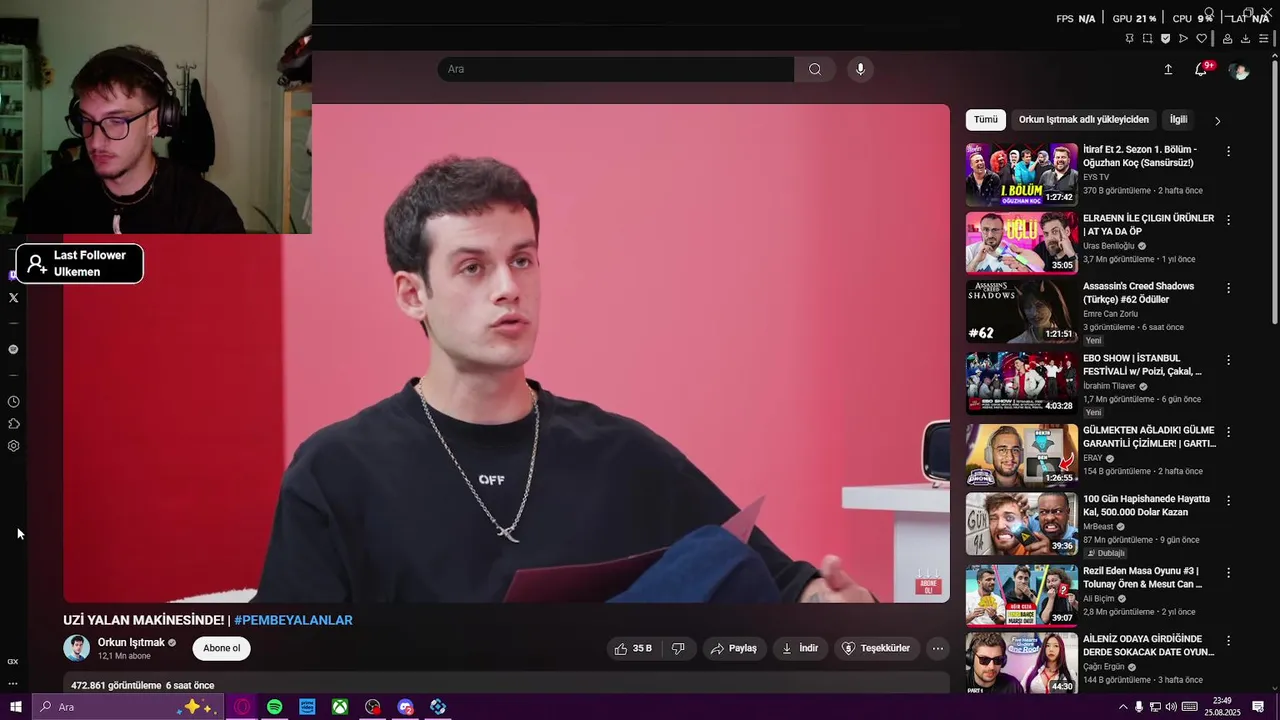Viewport: 1280px width, 720px height.
Task: Click the İndir download button
Action: [x=800, y=648]
